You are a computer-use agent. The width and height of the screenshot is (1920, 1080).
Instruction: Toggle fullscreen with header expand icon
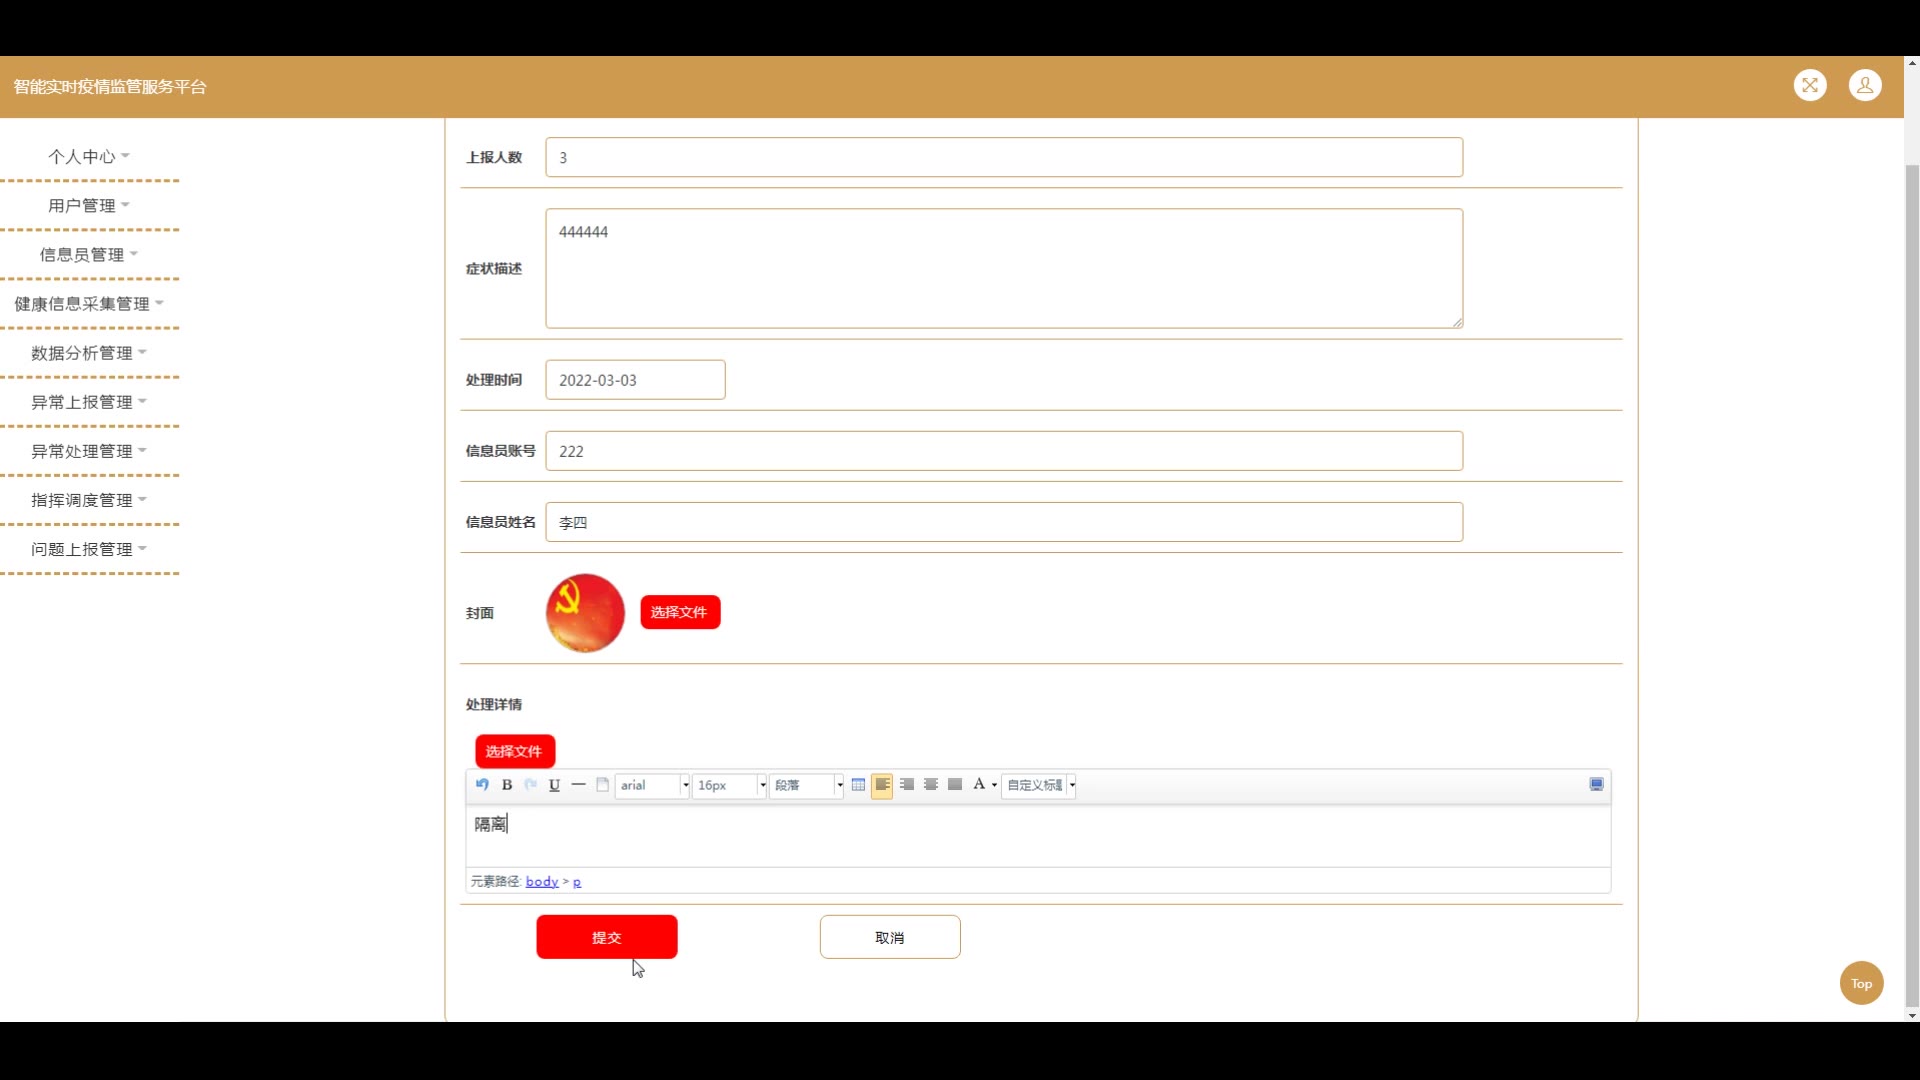tap(1809, 86)
